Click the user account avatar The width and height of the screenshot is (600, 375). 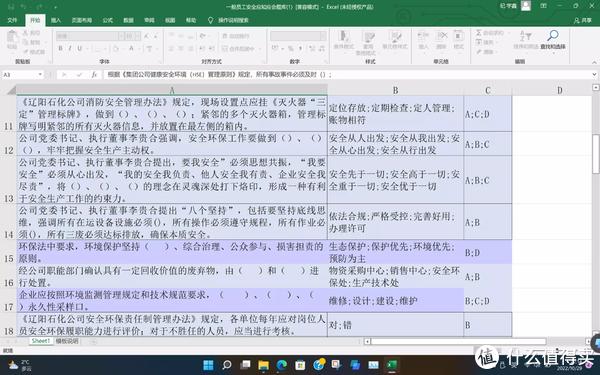tap(525, 6)
